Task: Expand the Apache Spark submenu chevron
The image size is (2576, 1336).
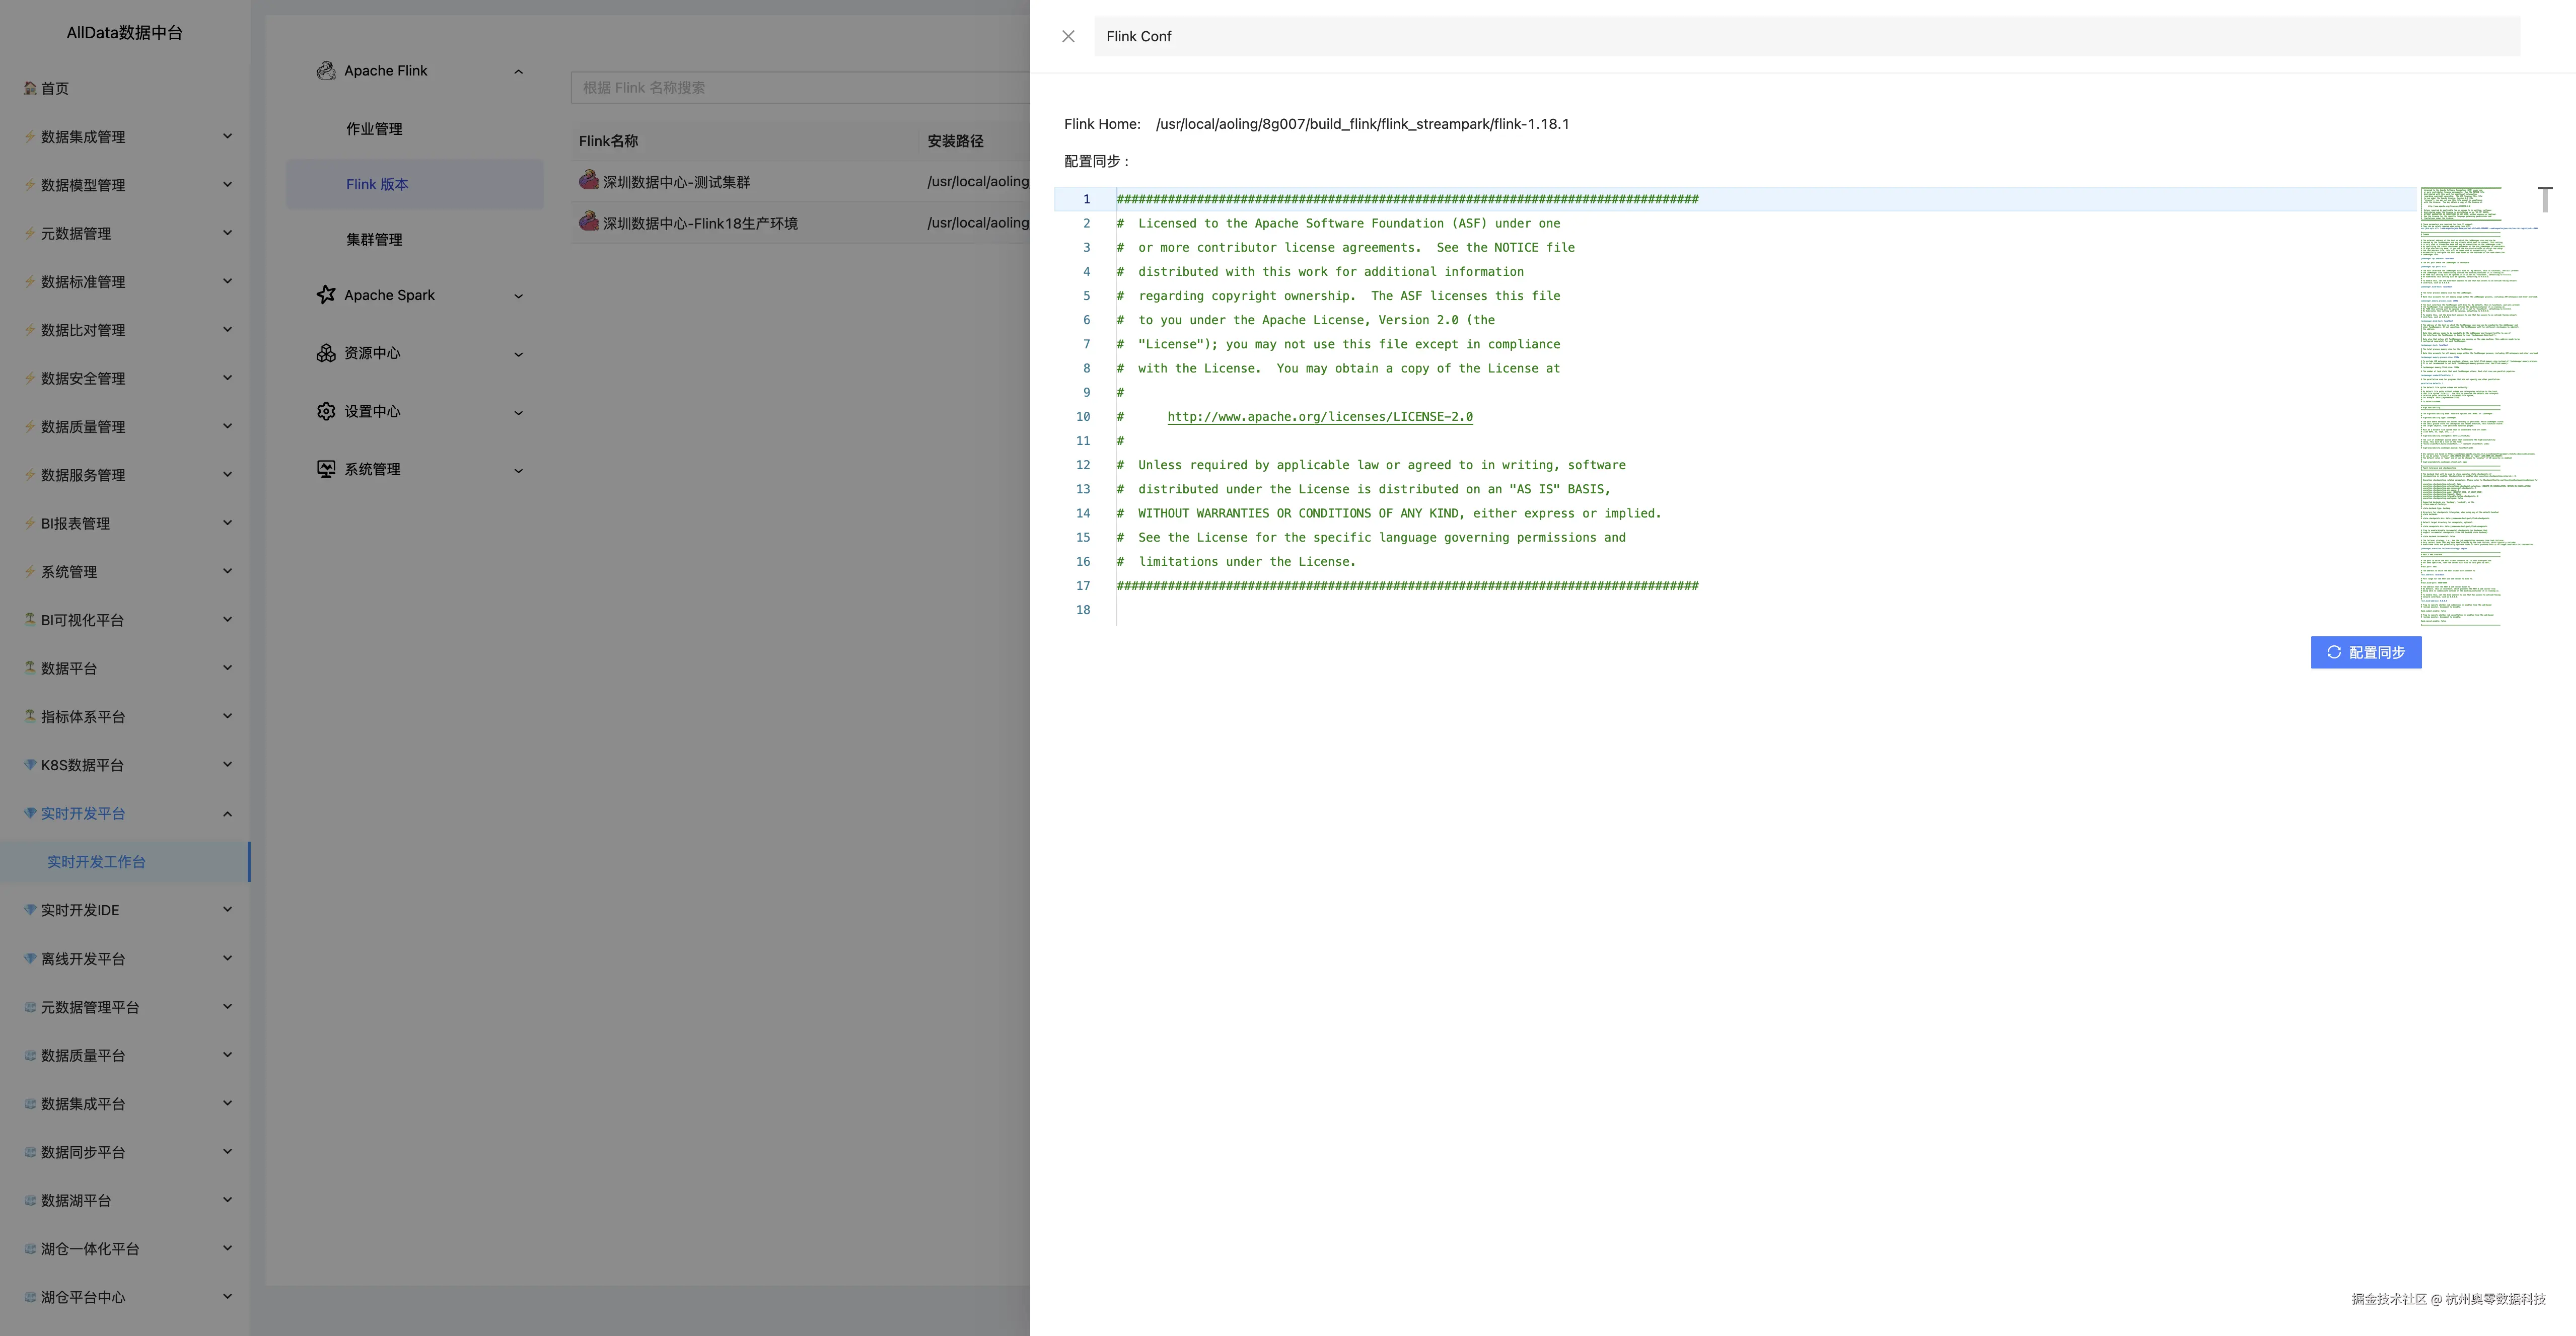Action: point(518,296)
